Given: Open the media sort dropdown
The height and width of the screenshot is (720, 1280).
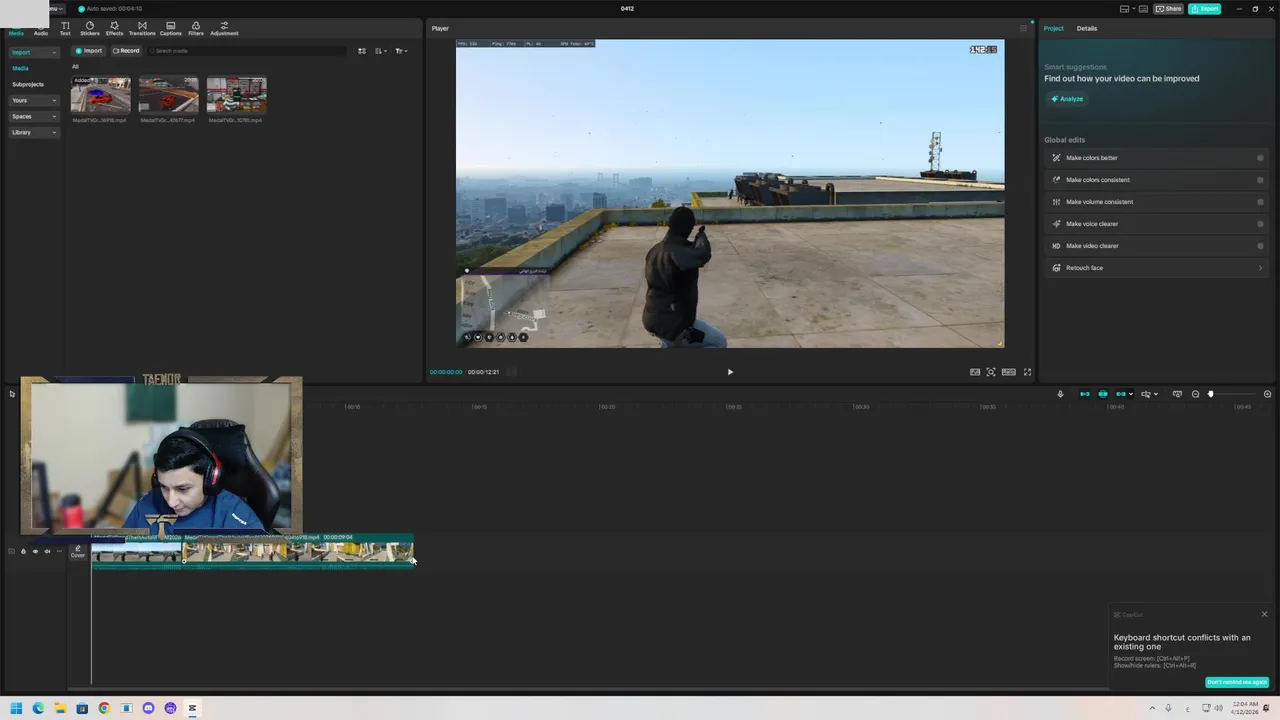Looking at the screenshot, I should [381, 51].
